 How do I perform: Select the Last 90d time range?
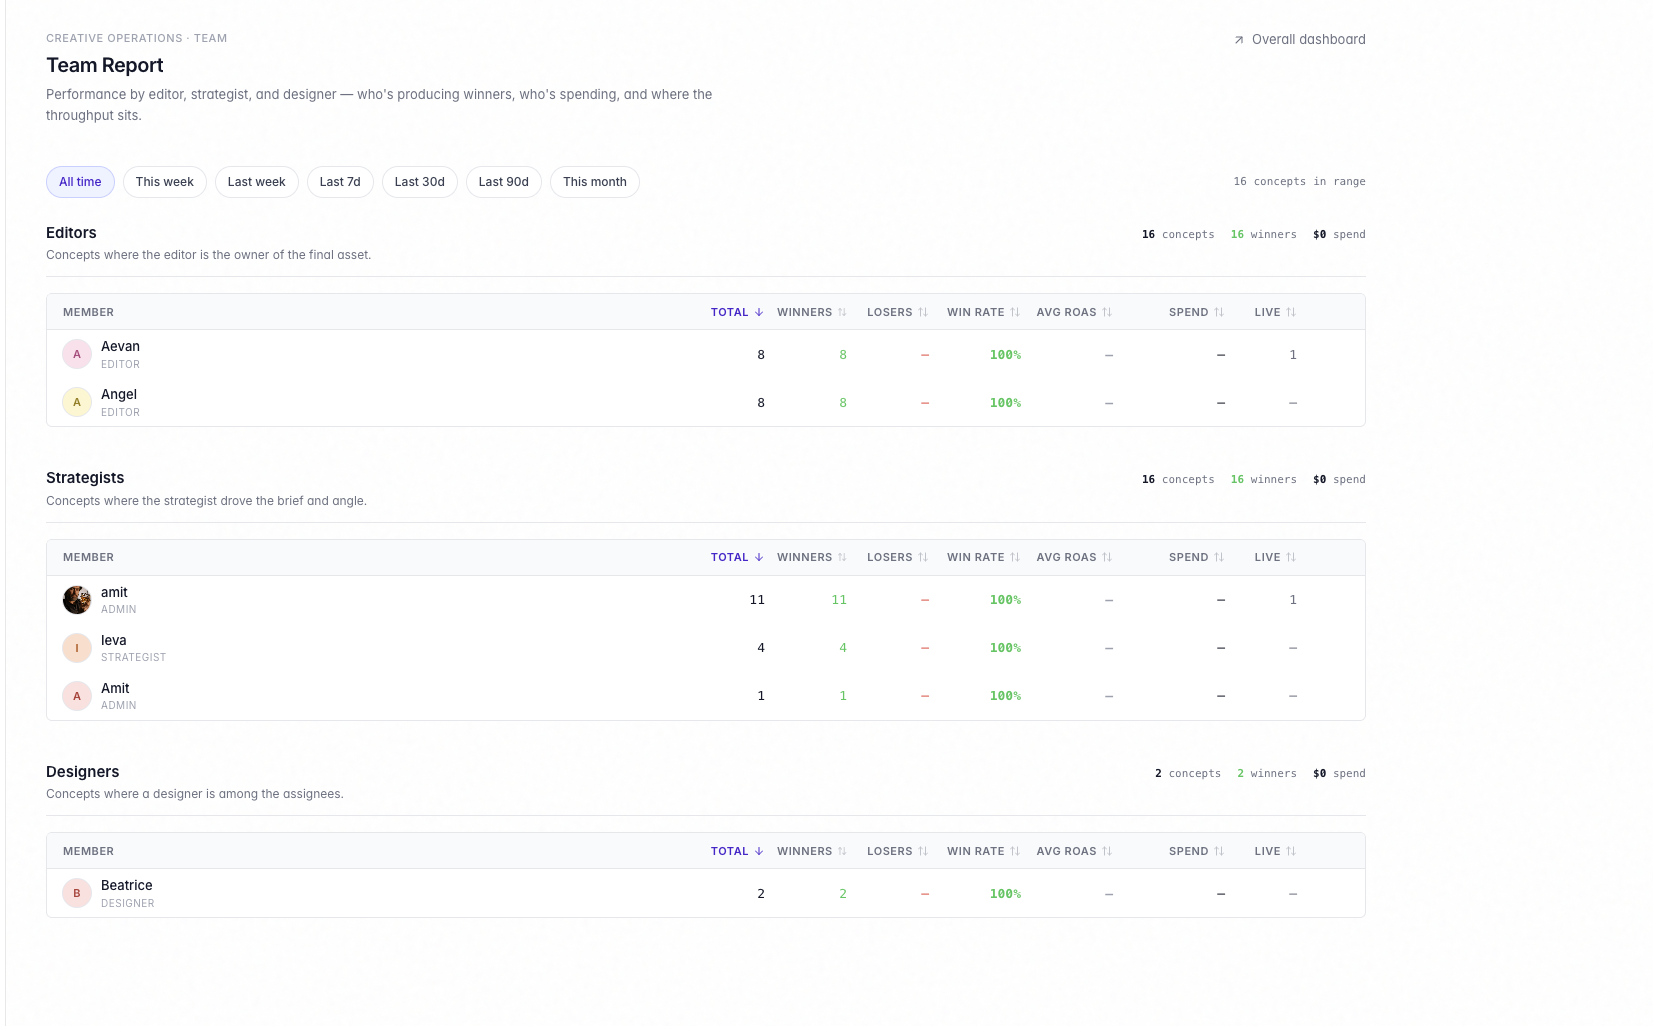[503, 181]
